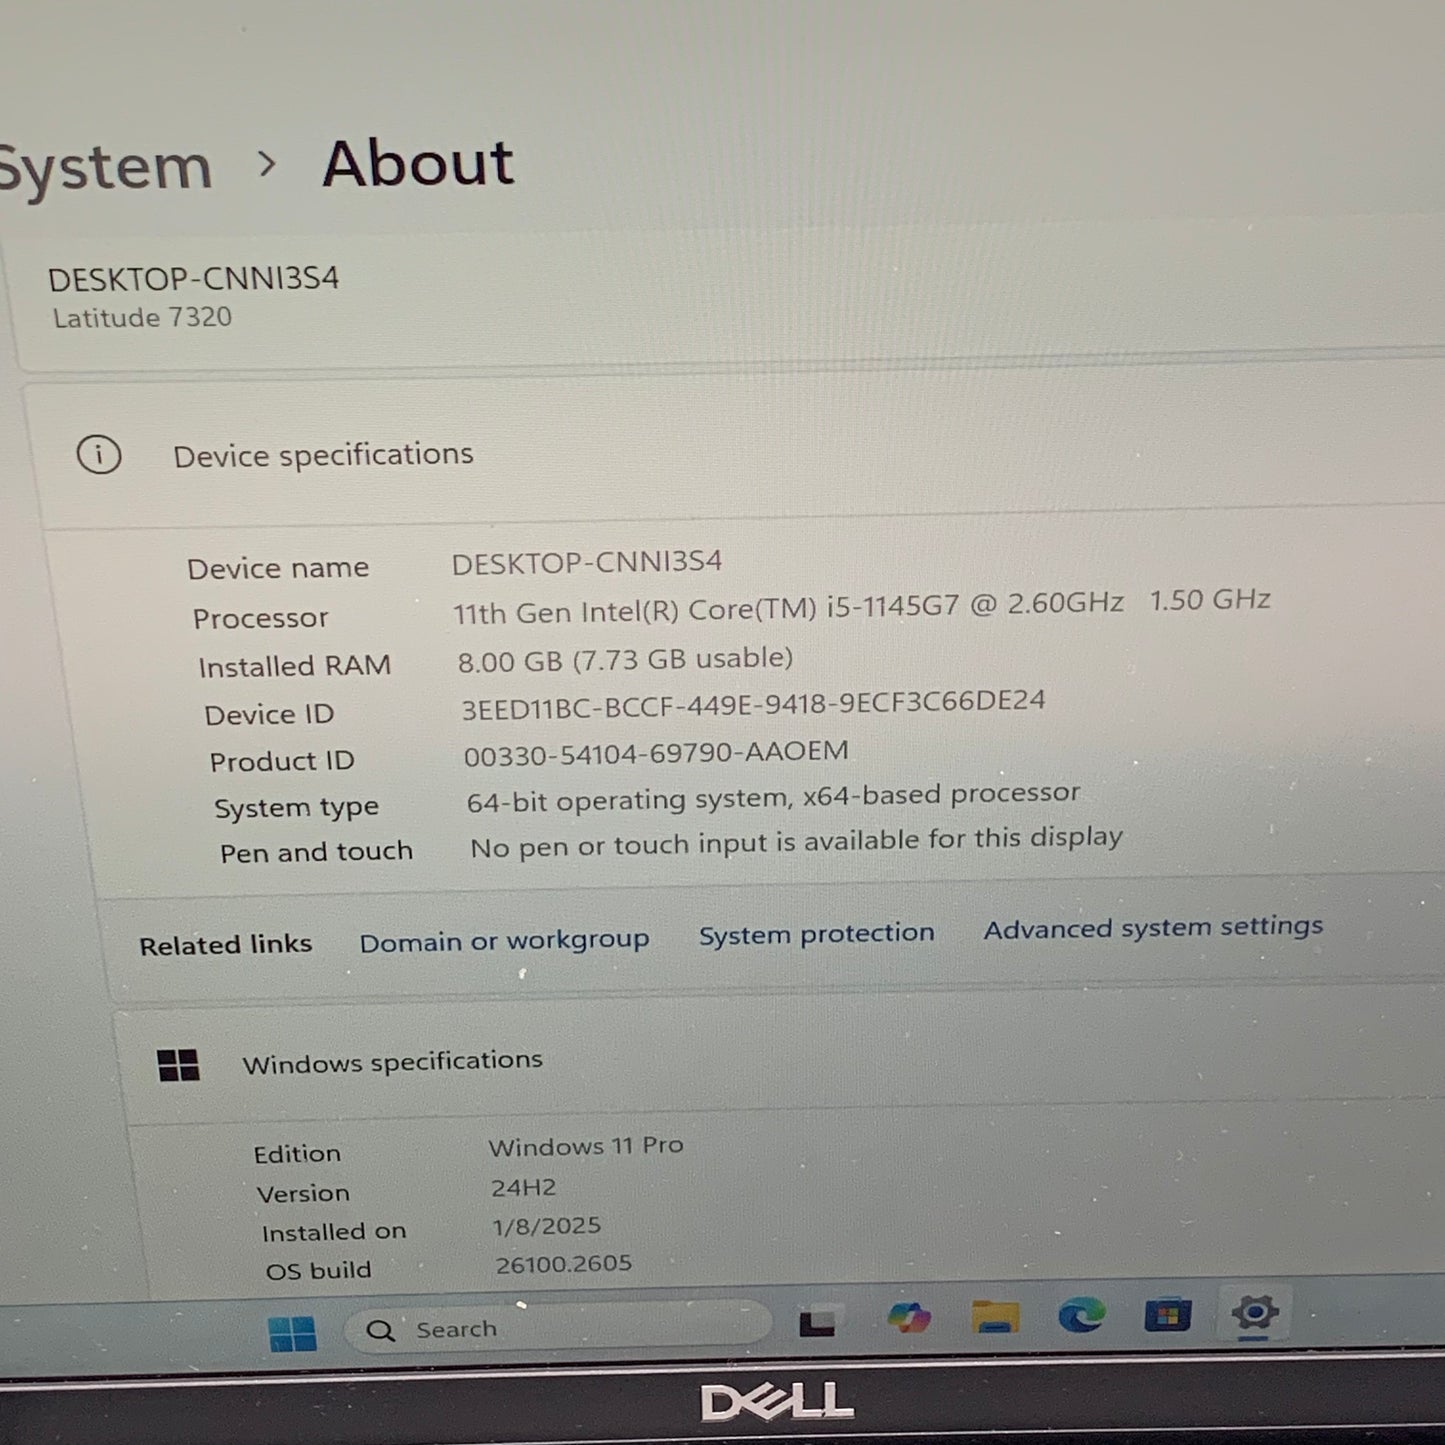1445x1445 pixels.
Task: Click the Installed RAM label
Action: [x=295, y=666]
